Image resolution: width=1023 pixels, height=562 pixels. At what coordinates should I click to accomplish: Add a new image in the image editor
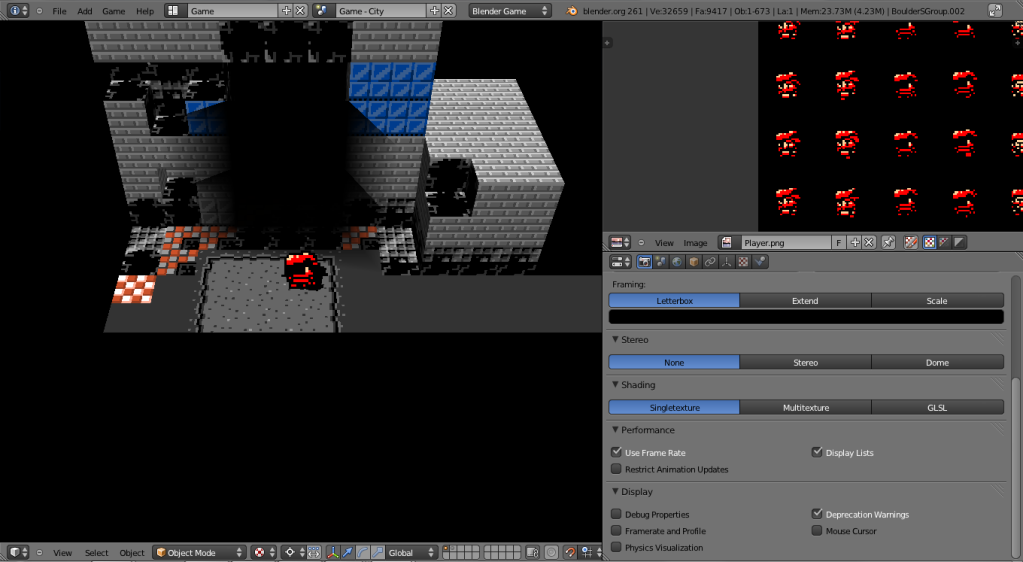point(855,242)
